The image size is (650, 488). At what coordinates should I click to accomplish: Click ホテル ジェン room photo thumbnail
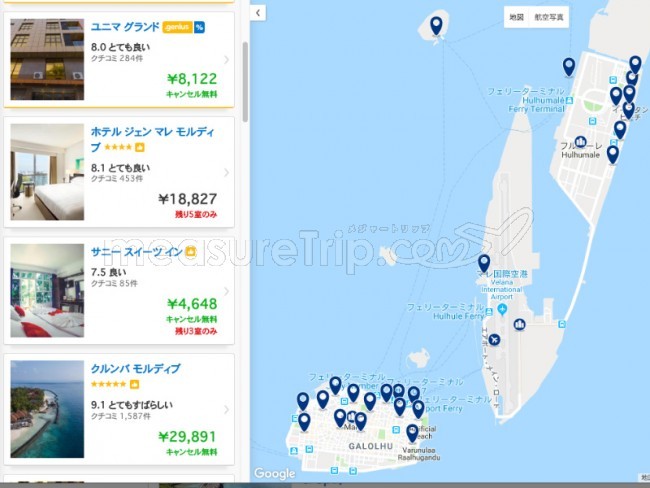point(47,172)
